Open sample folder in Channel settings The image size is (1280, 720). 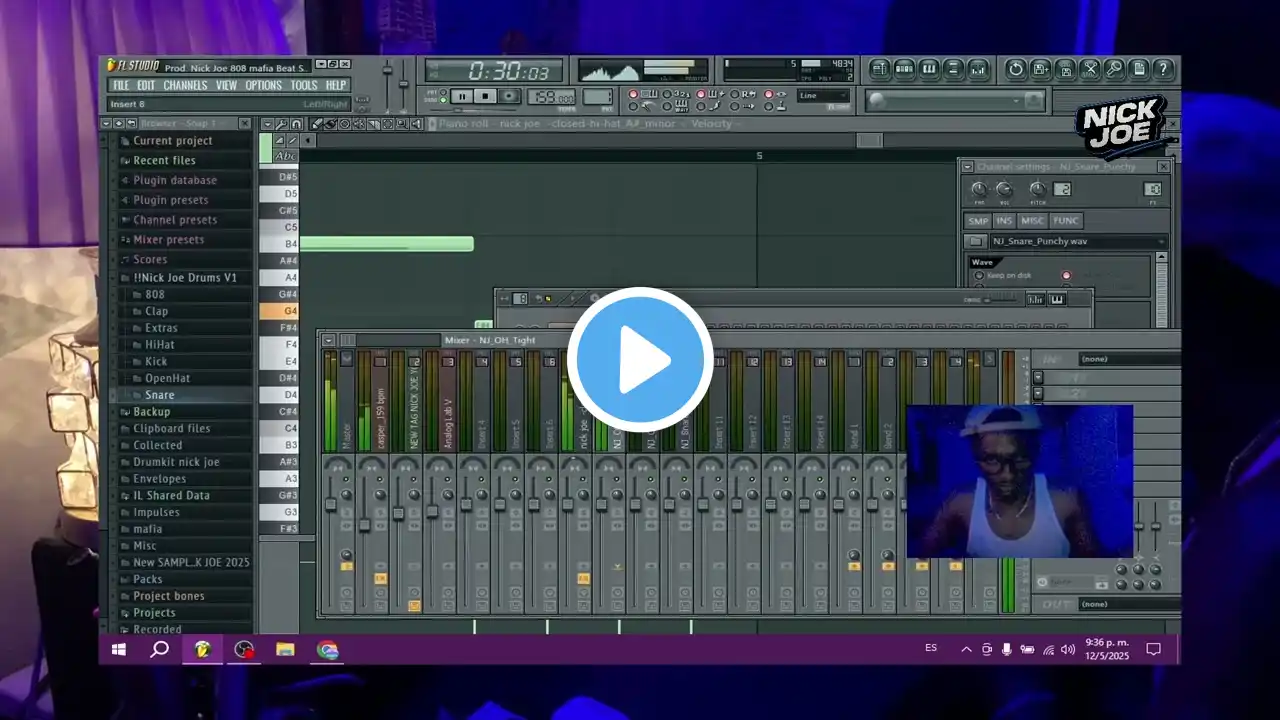coord(976,241)
